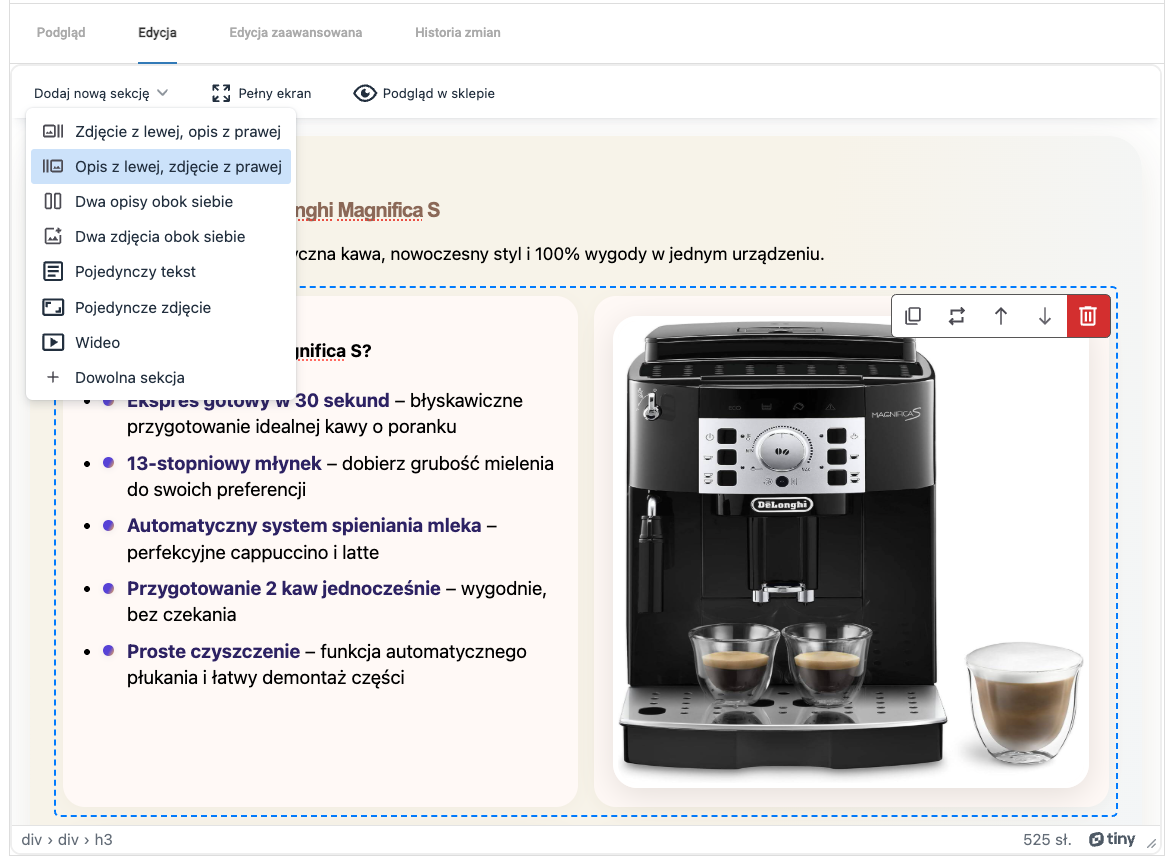Click 'Przygotowanie 2 kaw jednocześnie' text
The image size is (1170, 864).
(x=284, y=588)
